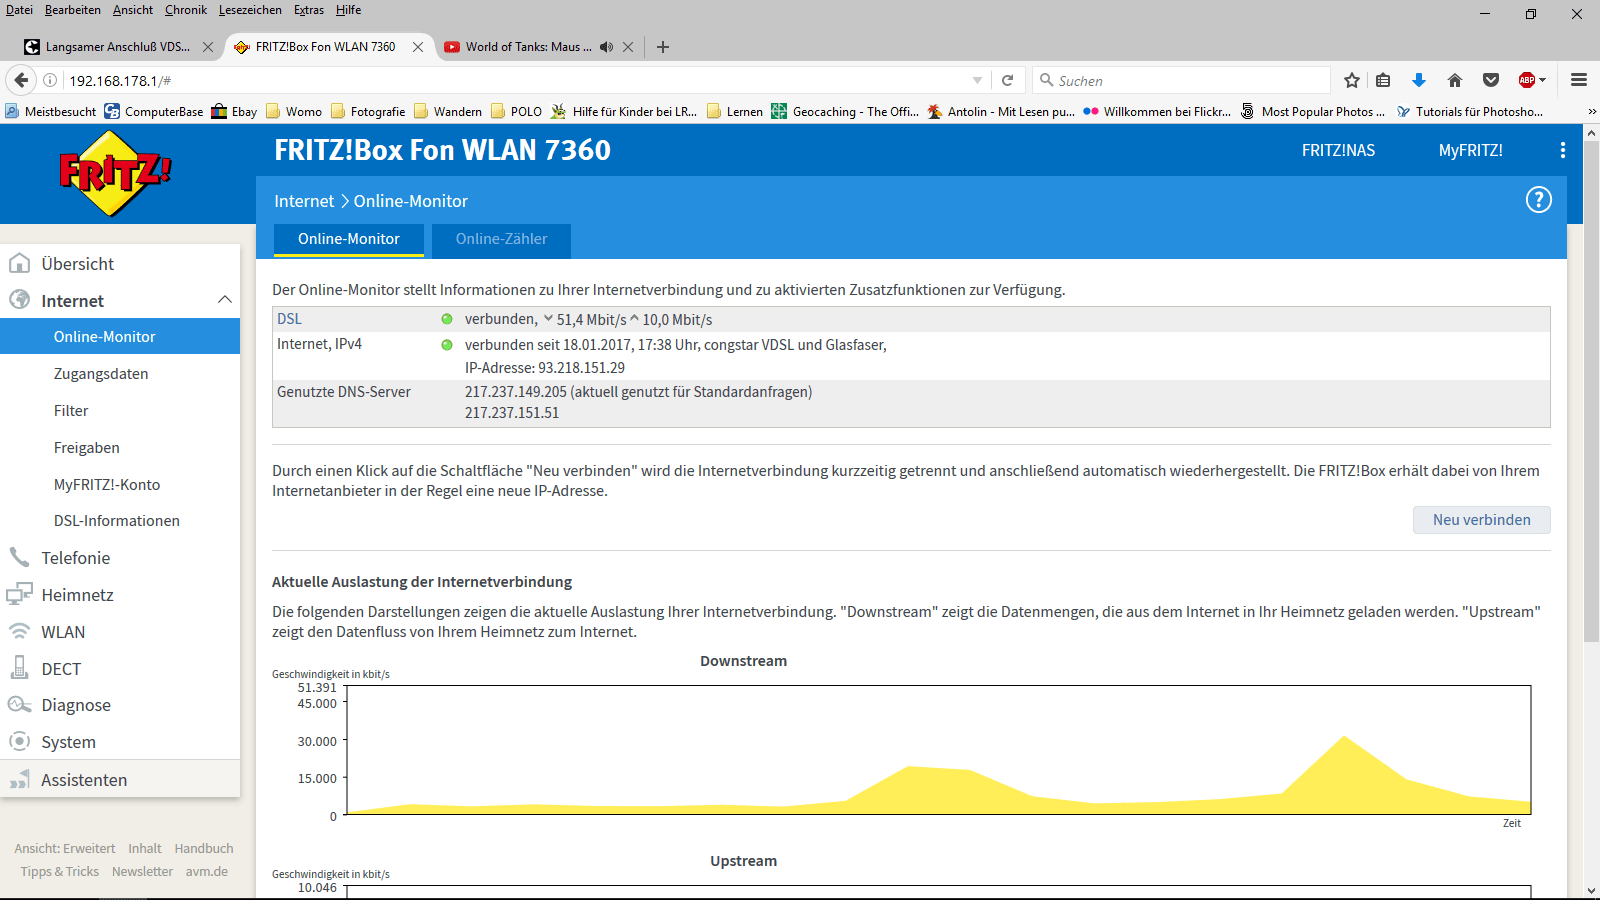Open the Tipps & Tricks link
Image resolution: width=1600 pixels, height=900 pixels.
pyautogui.click(x=60, y=872)
